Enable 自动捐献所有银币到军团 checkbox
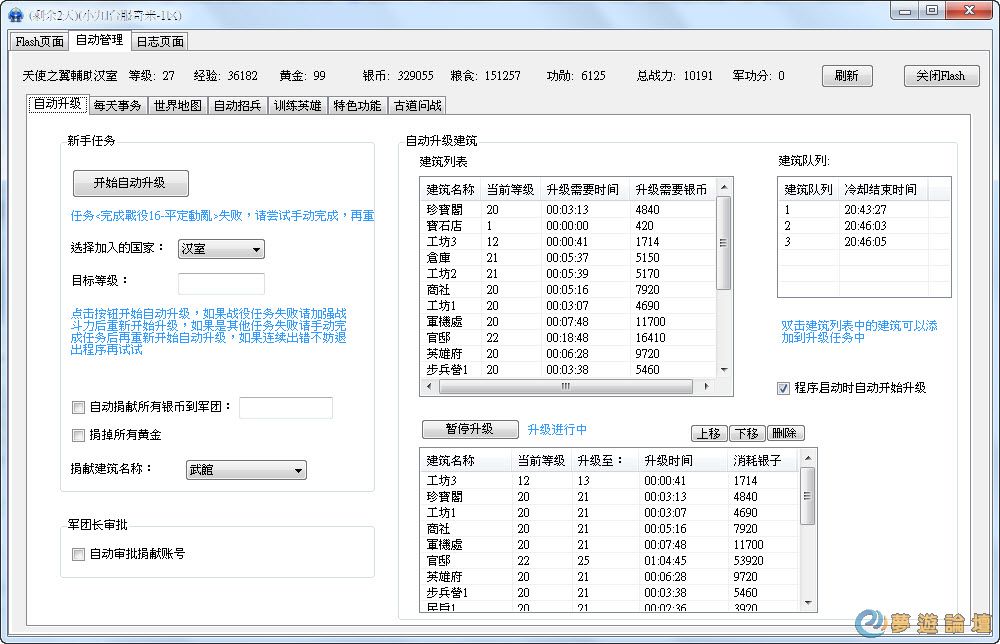This screenshot has height=644, width=1000. pyautogui.click(x=79, y=407)
